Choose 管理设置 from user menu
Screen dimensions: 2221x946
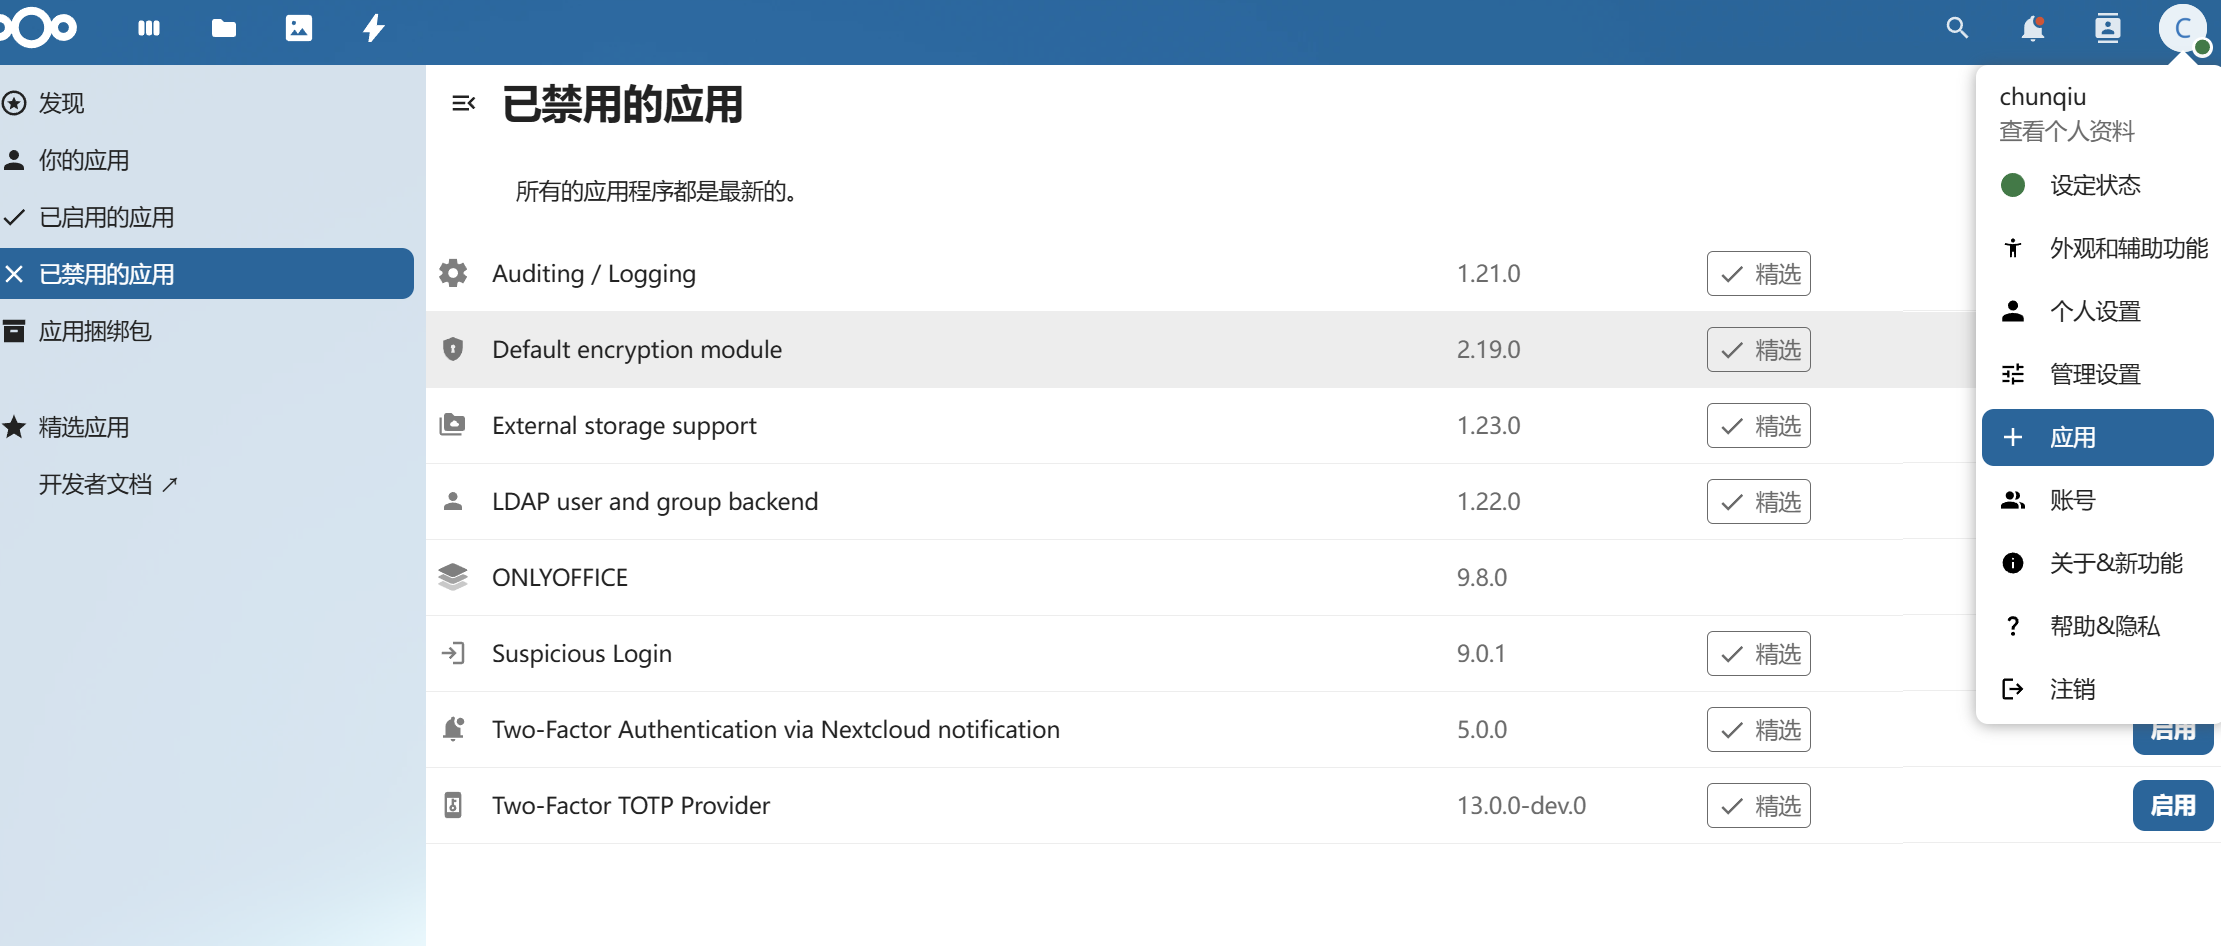point(2095,373)
